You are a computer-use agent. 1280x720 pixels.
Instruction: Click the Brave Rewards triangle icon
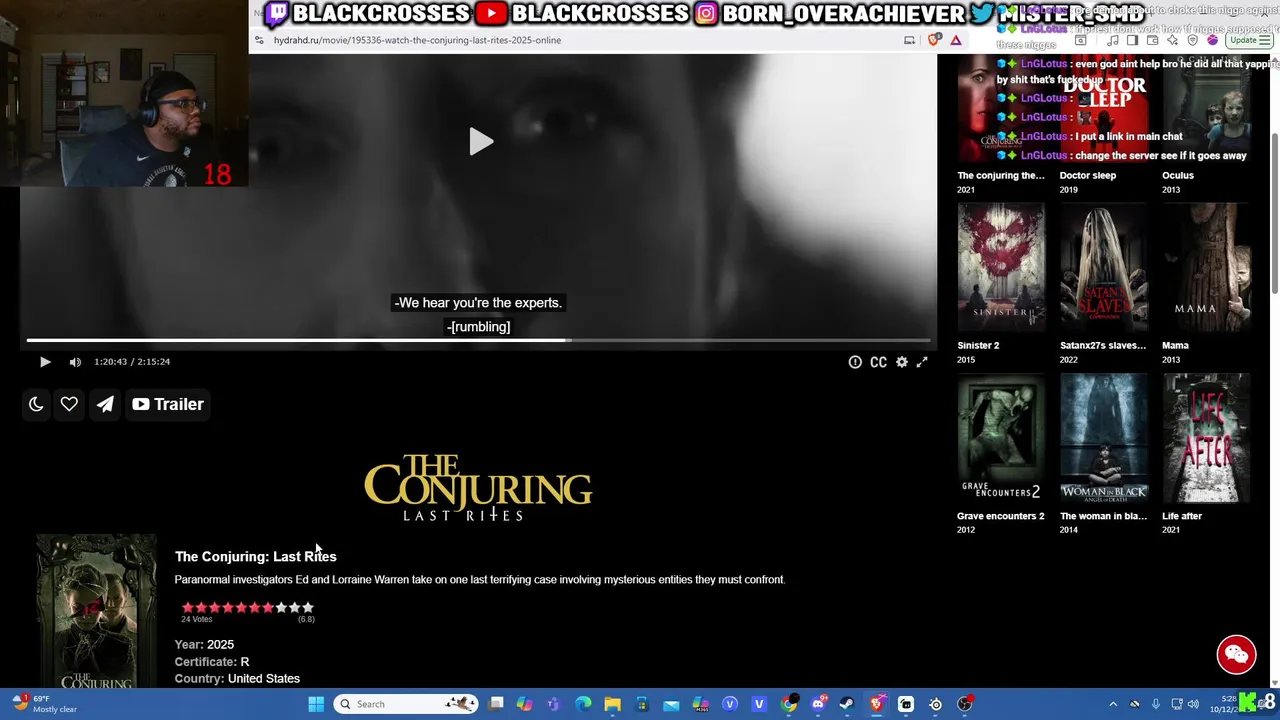click(x=956, y=40)
